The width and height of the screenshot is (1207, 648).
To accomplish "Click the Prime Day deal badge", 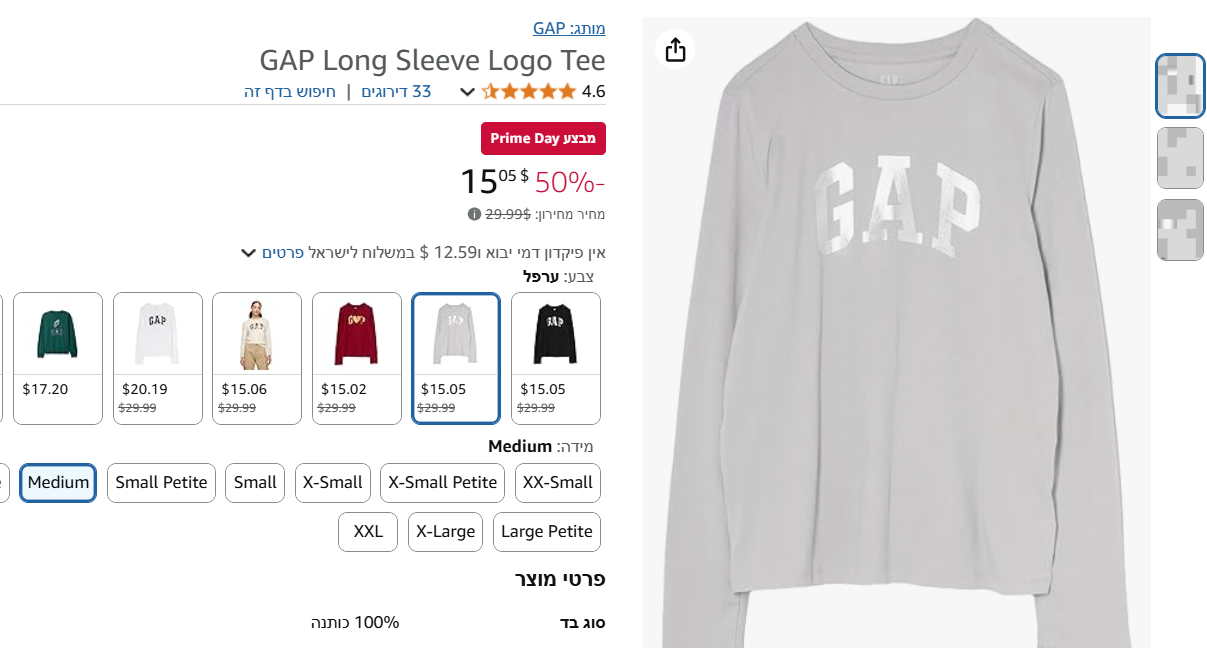I will click(x=543, y=138).
